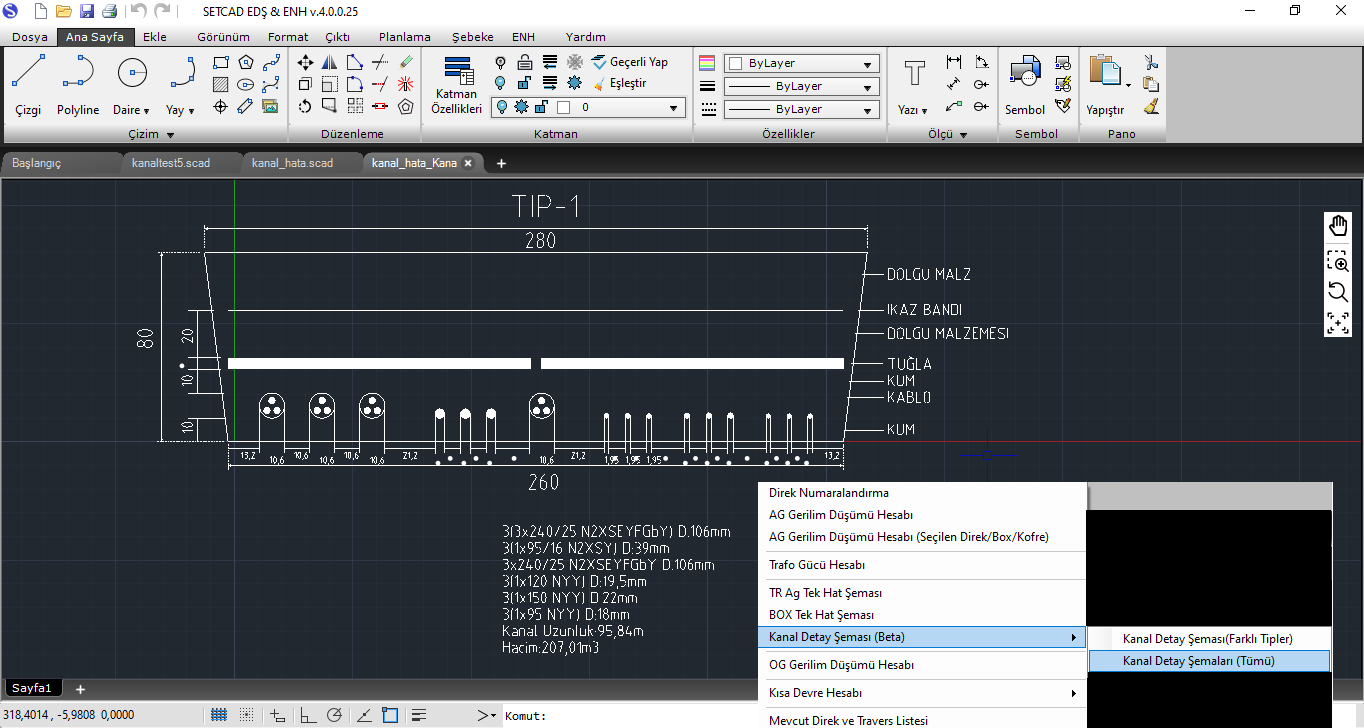The width and height of the screenshot is (1364, 728).
Task: Click the Move tool in Düzenleme group
Action: (x=306, y=62)
